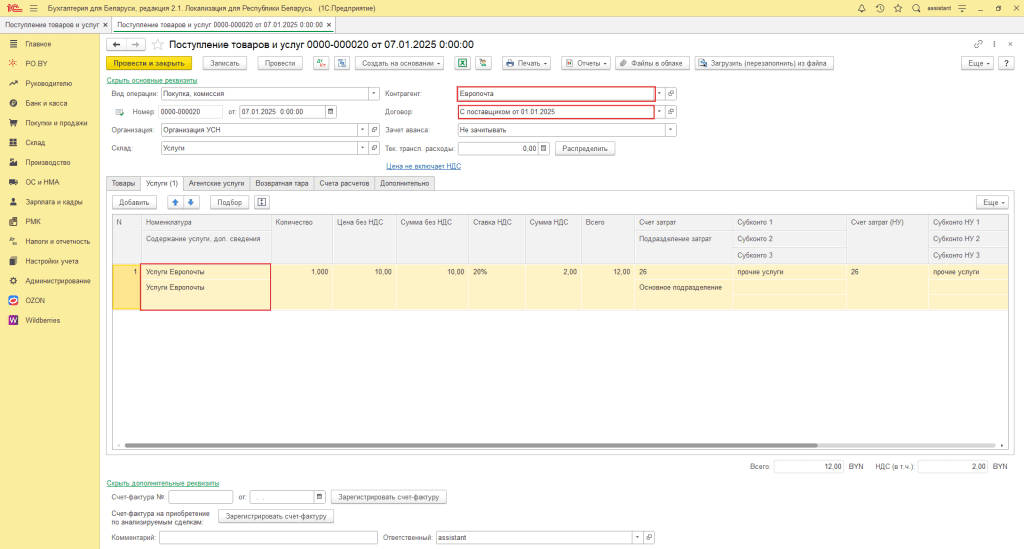The height and width of the screenshot is (549, 1024).
Task: Open the table Еще menu
Action: point(992,202)
